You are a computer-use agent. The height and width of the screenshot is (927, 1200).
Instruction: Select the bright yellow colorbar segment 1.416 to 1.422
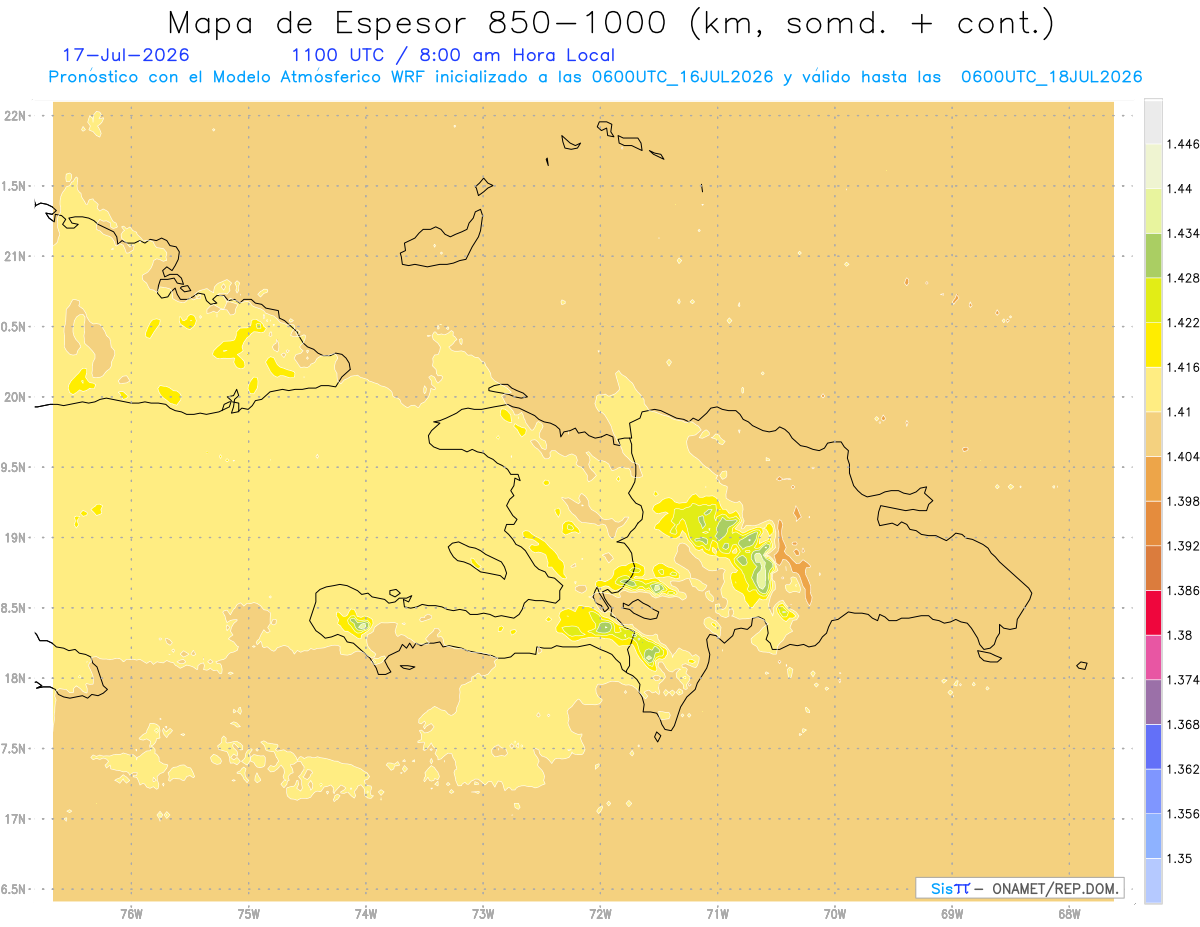[1153, 345]
